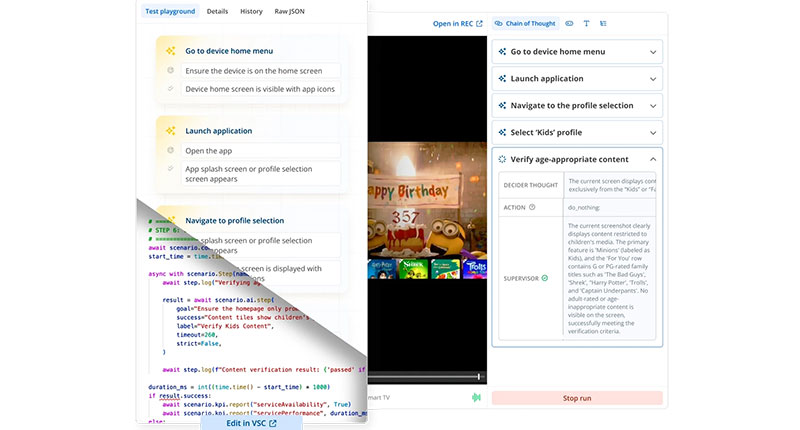The height and width of the screenshot is (430, 800).
Task: Click 'App splash screen or profile selection screen appears' field
Action: click(261, 174)
